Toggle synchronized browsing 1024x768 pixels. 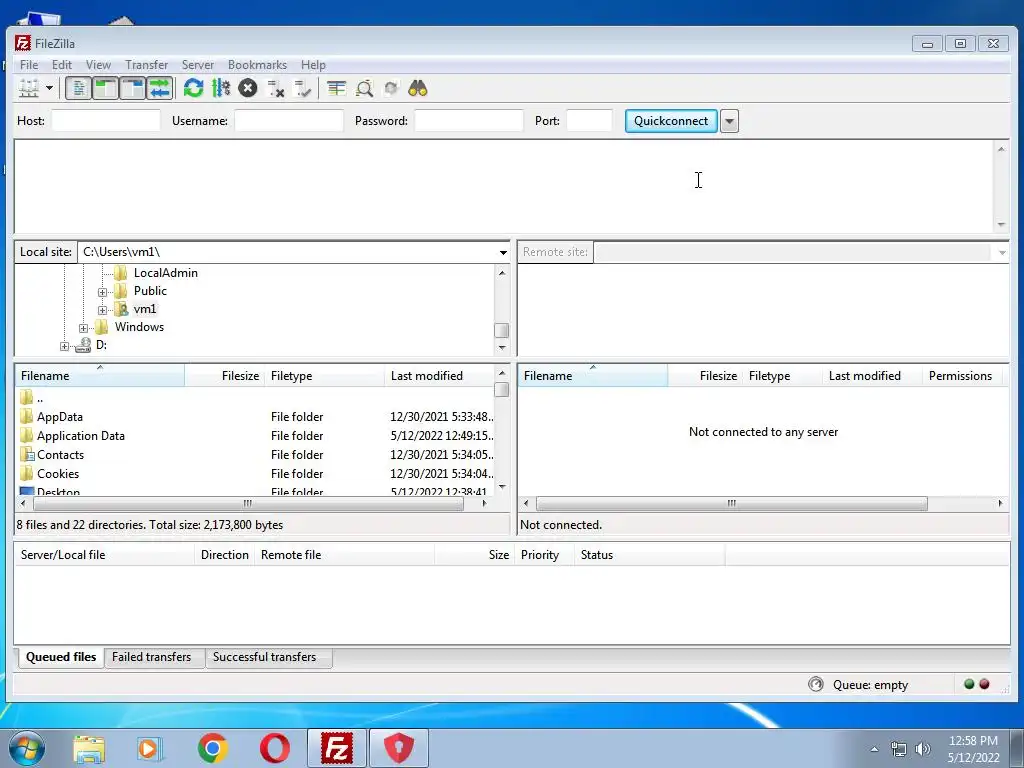391,88
